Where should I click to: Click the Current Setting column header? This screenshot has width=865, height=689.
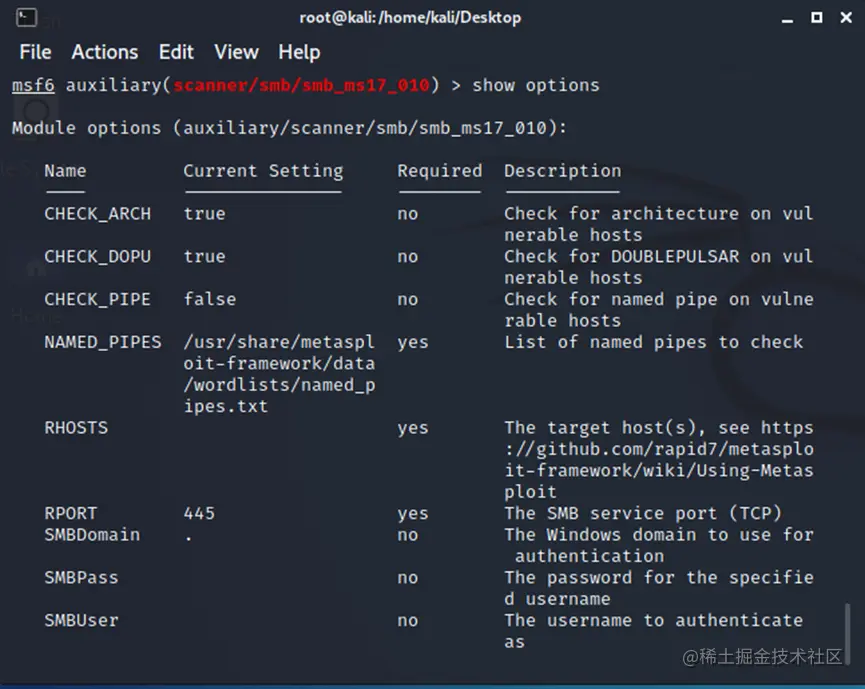click(x=263, y=171)
